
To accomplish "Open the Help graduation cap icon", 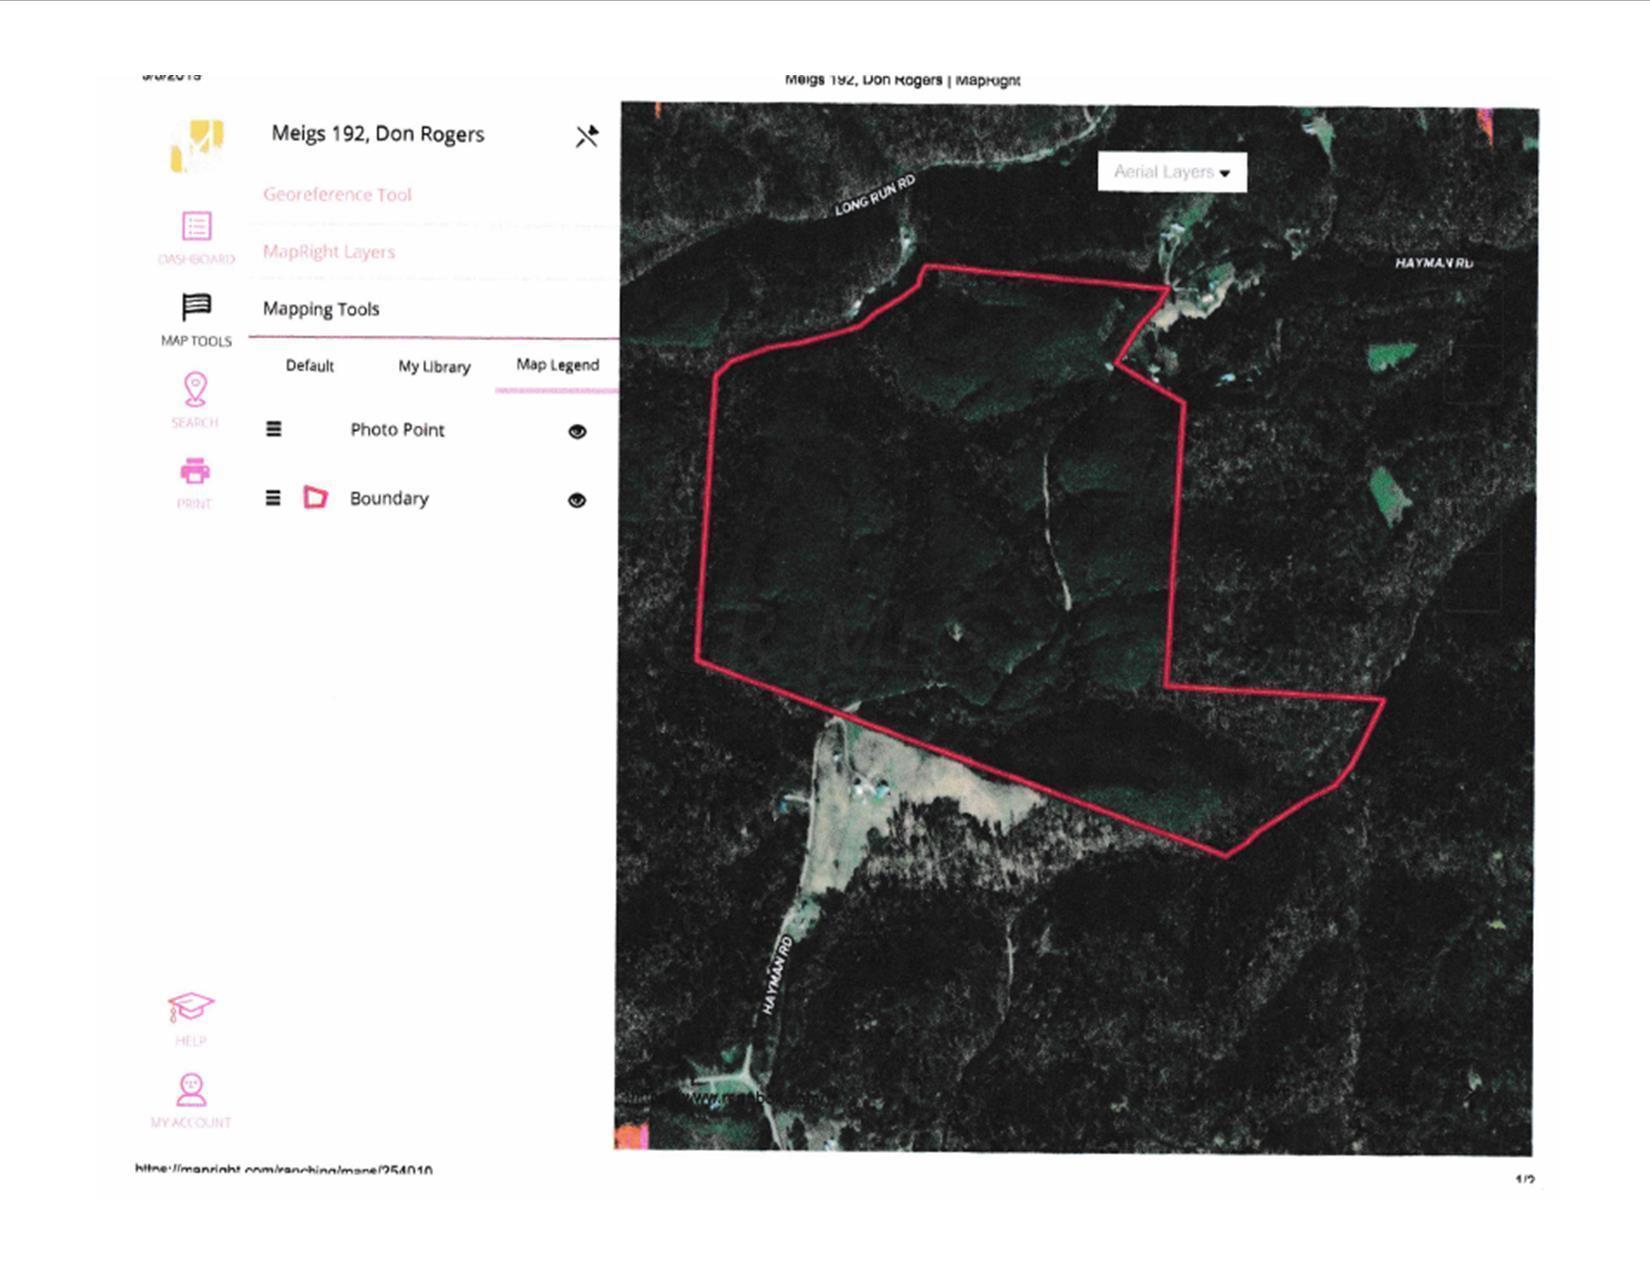I will [190, 1007].
